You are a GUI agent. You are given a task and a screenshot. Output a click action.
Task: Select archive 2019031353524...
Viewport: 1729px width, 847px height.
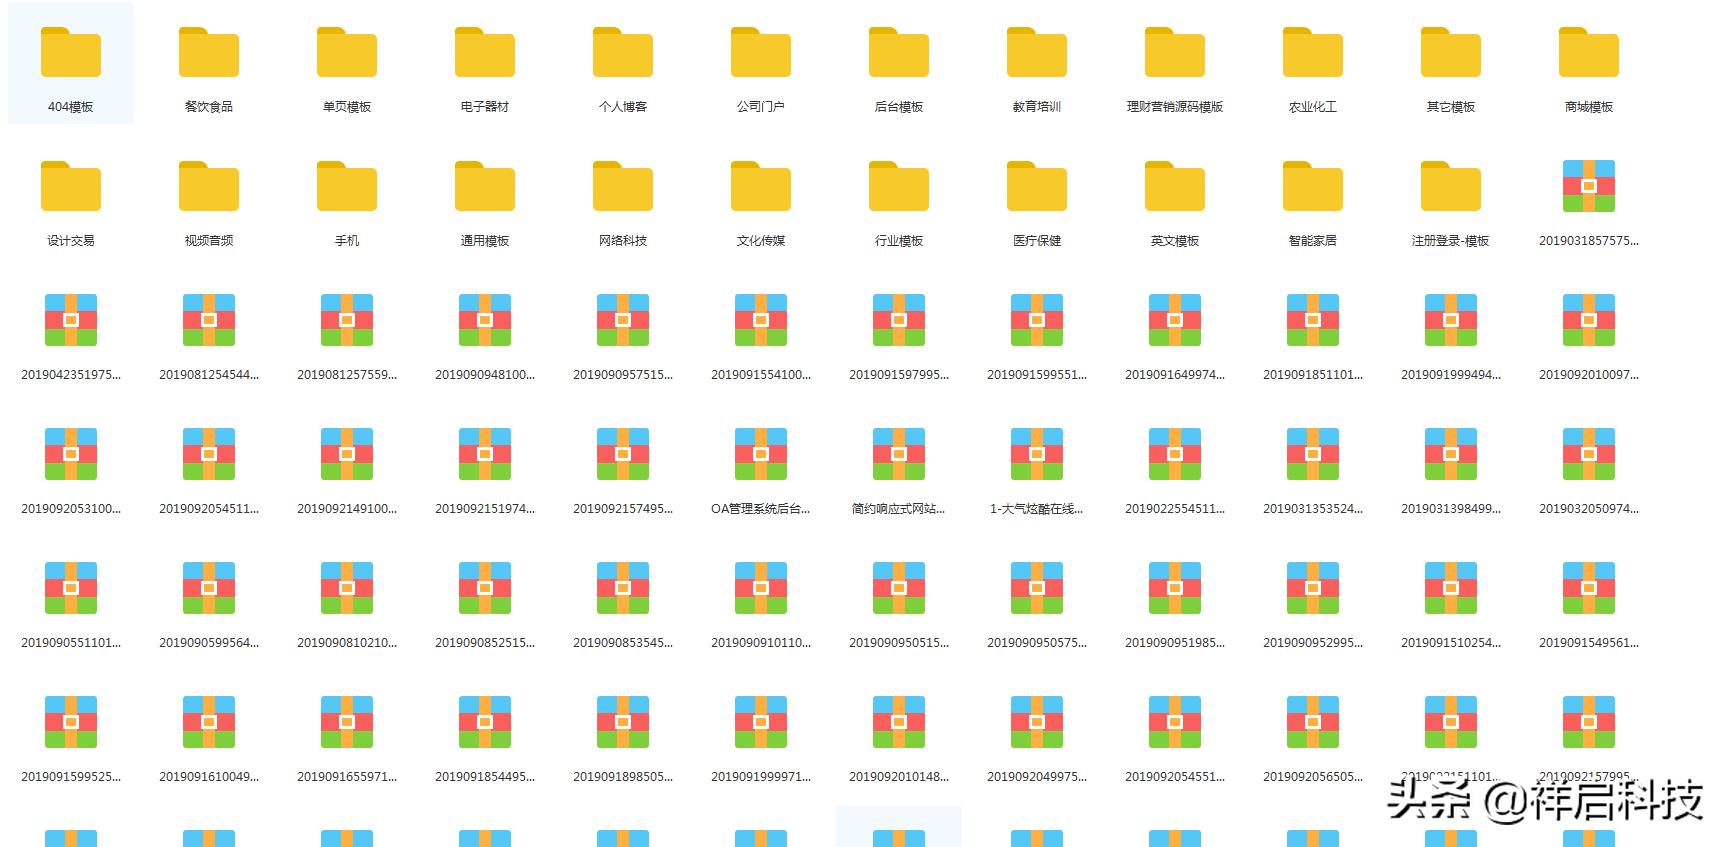(x=1313, y=454)
